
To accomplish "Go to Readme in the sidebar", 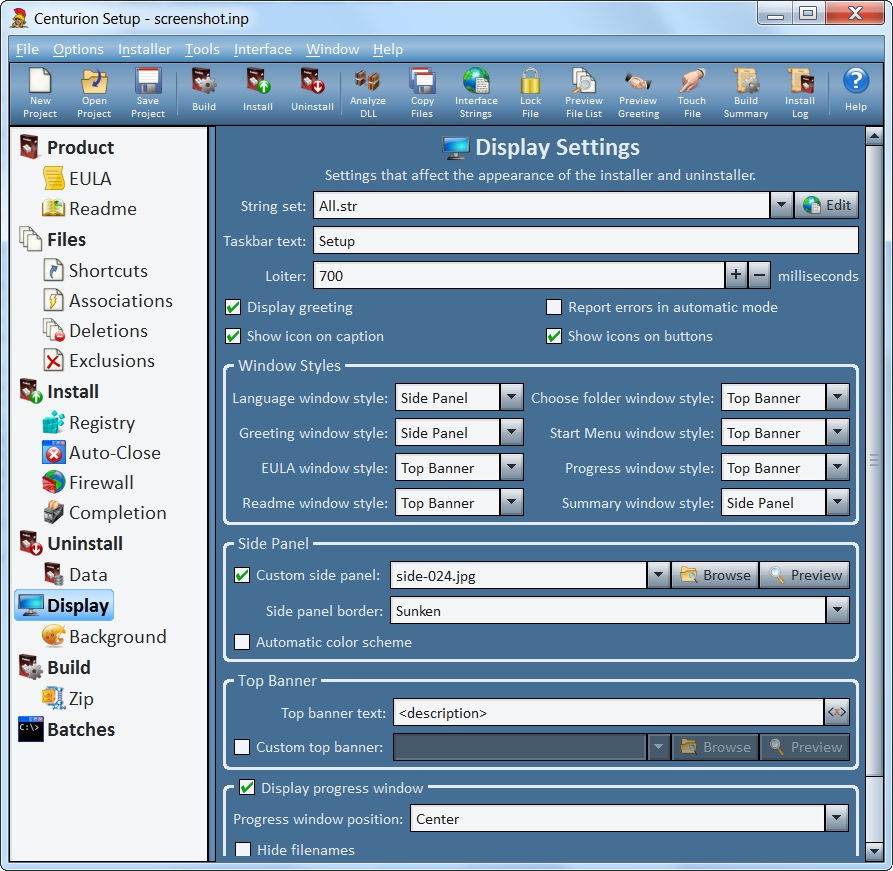I will 89,208.
